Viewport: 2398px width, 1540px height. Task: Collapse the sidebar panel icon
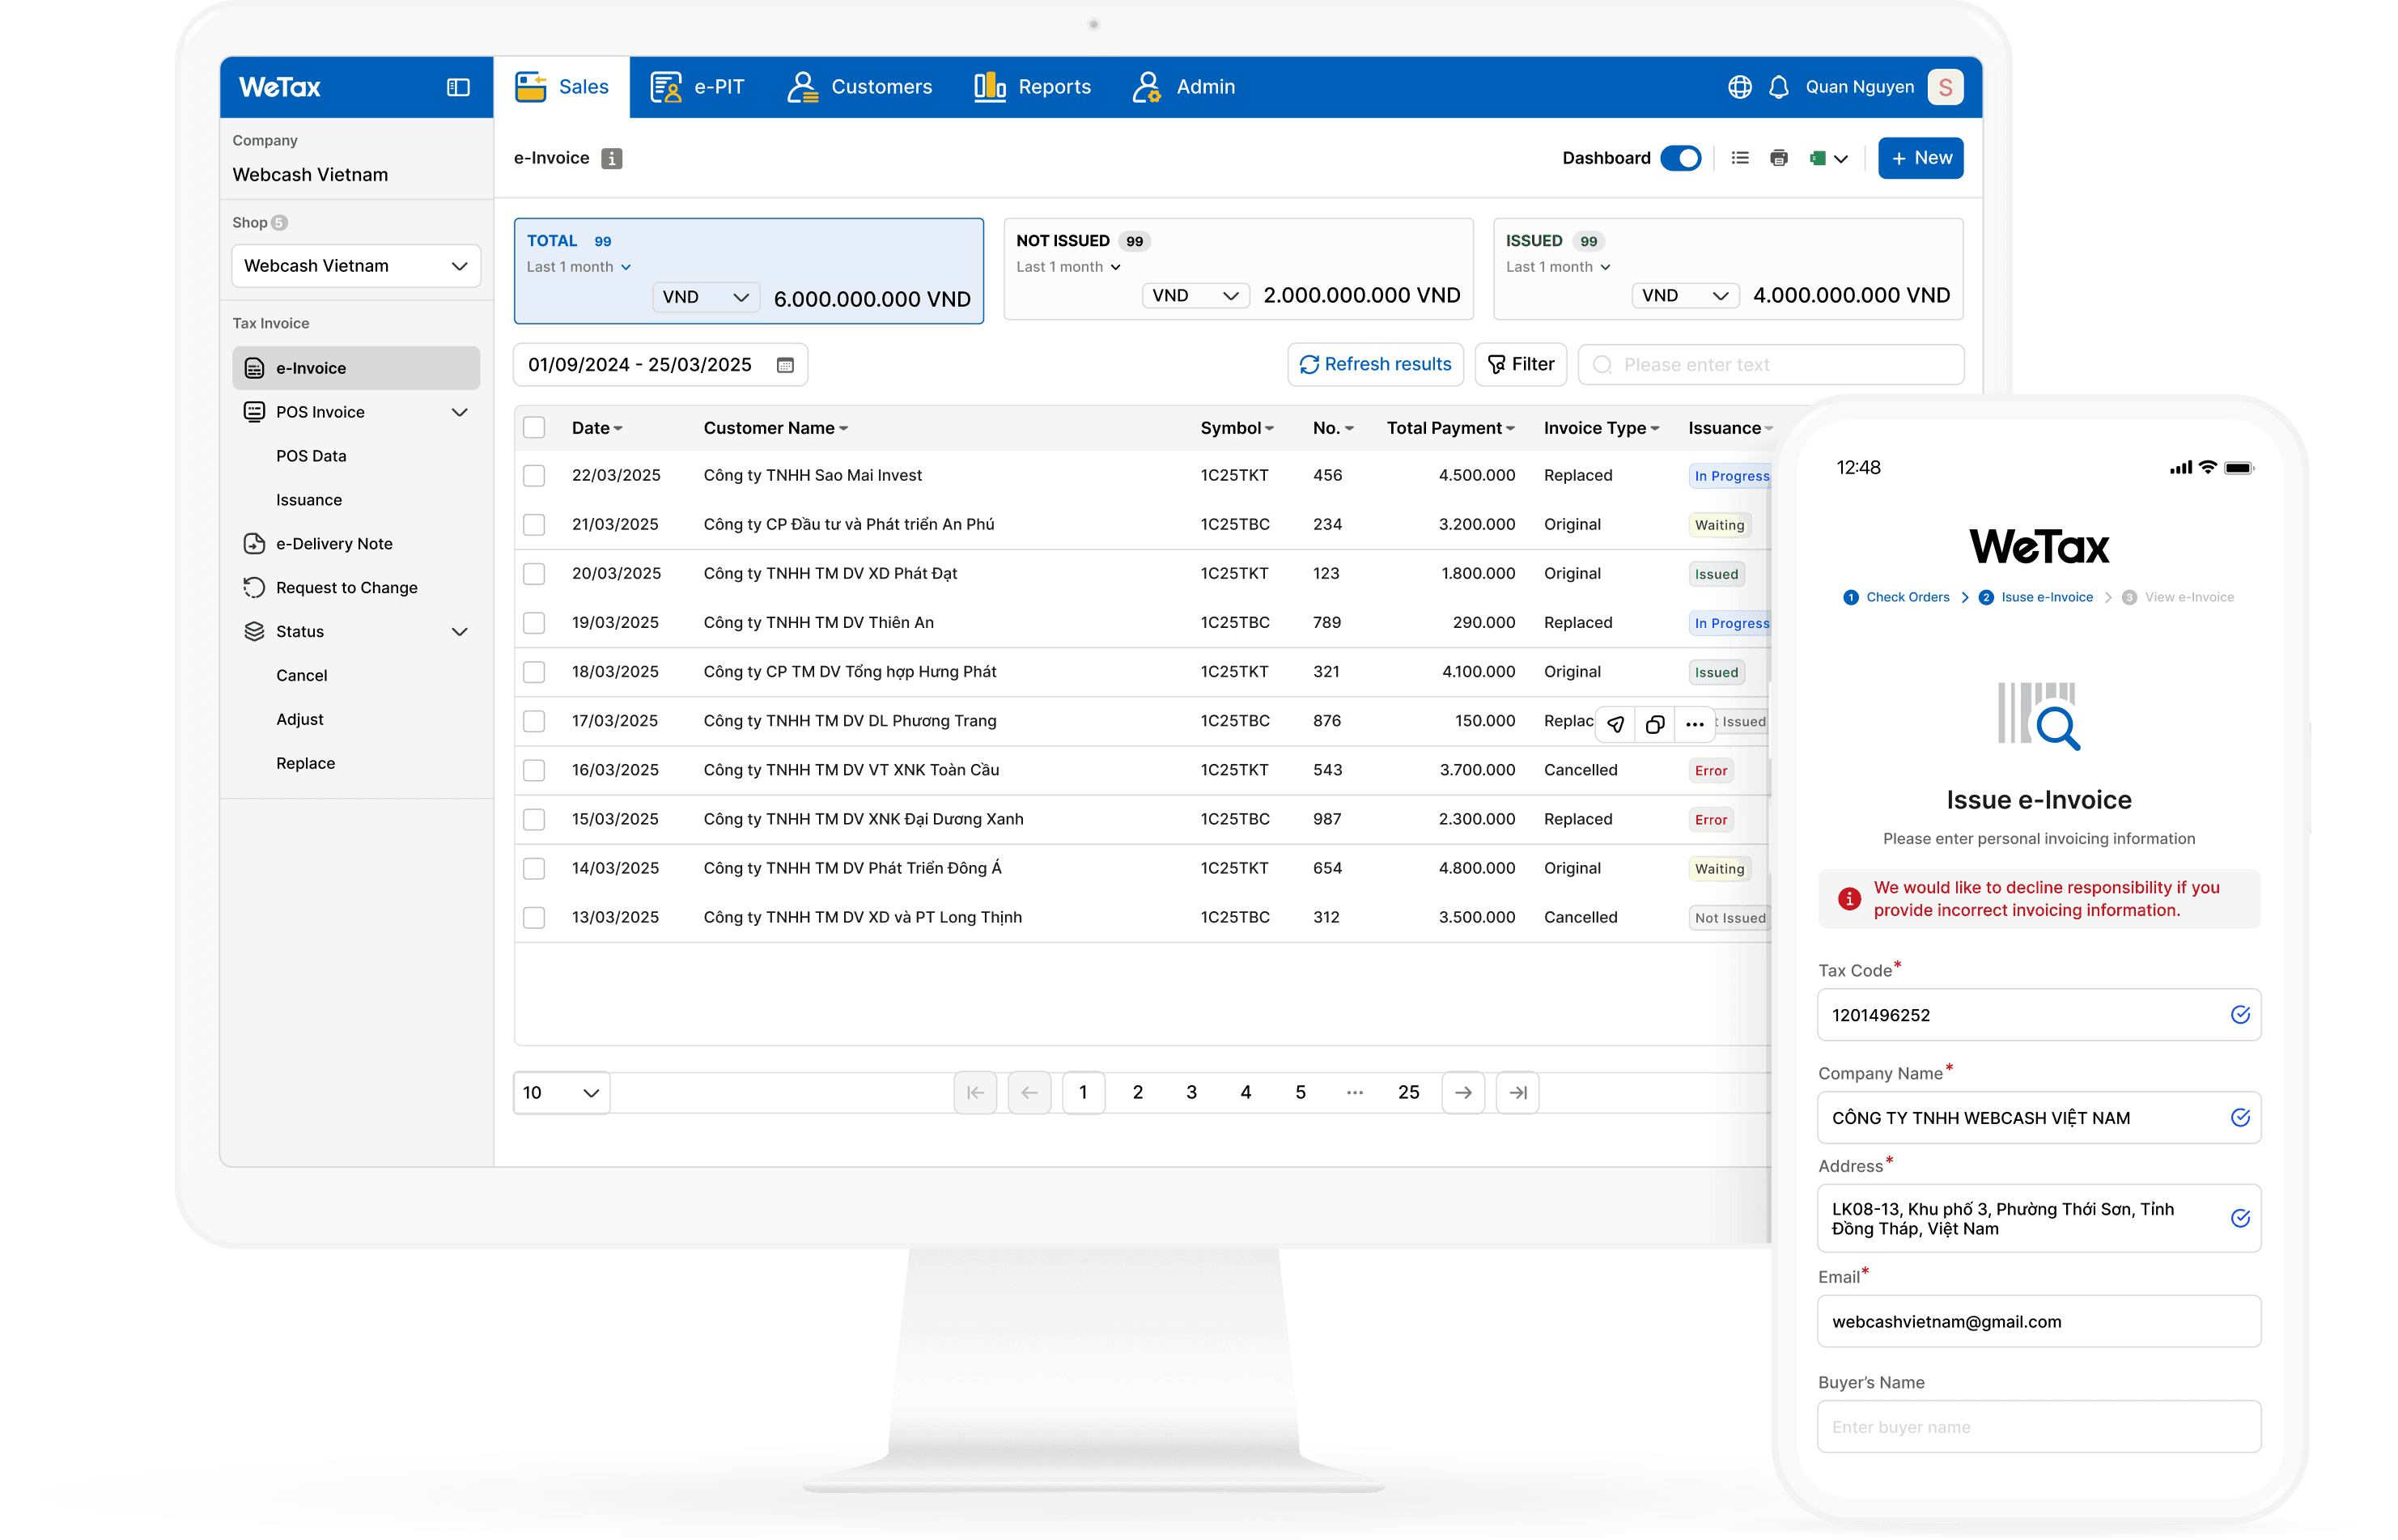(x=458, y=87)
